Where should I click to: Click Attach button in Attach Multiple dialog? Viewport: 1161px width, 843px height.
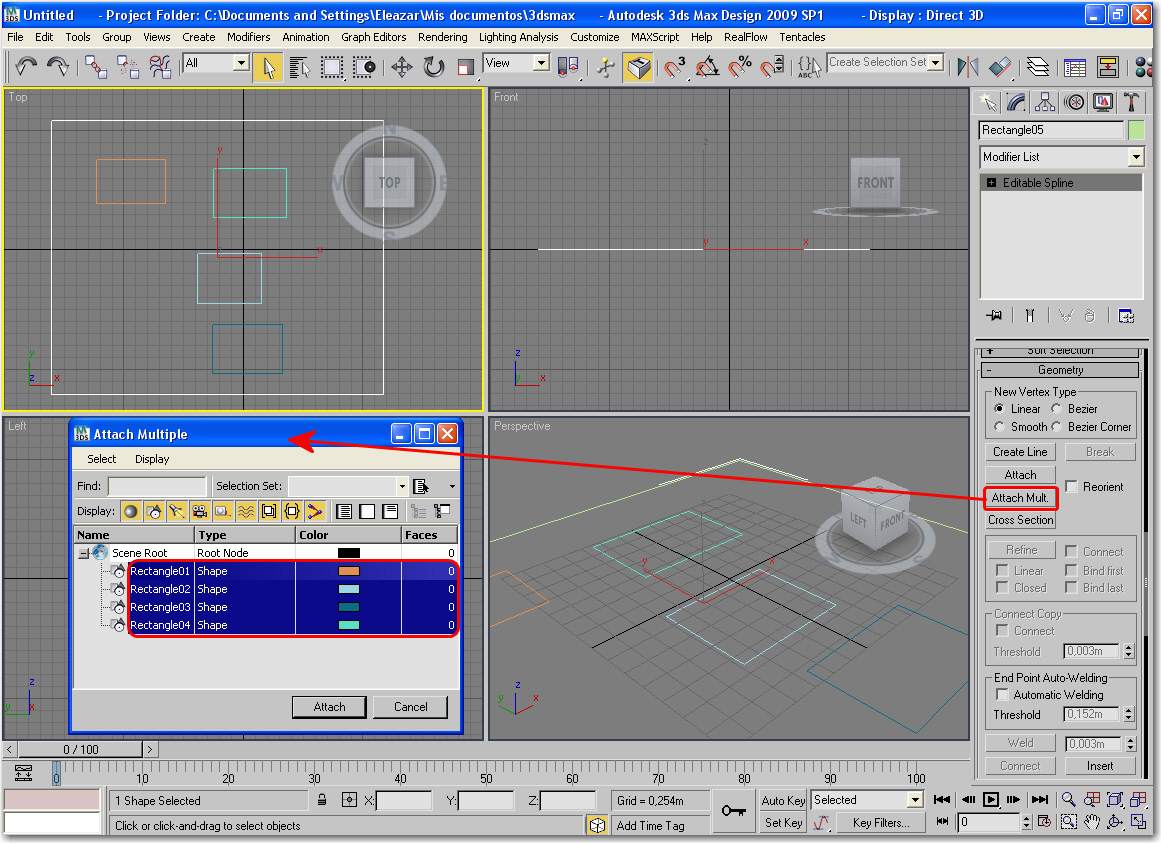coord(329,707)
